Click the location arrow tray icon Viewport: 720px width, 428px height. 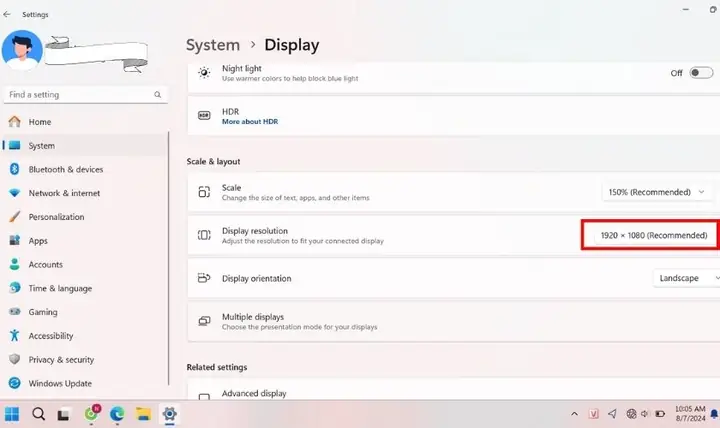pos(612,414)
